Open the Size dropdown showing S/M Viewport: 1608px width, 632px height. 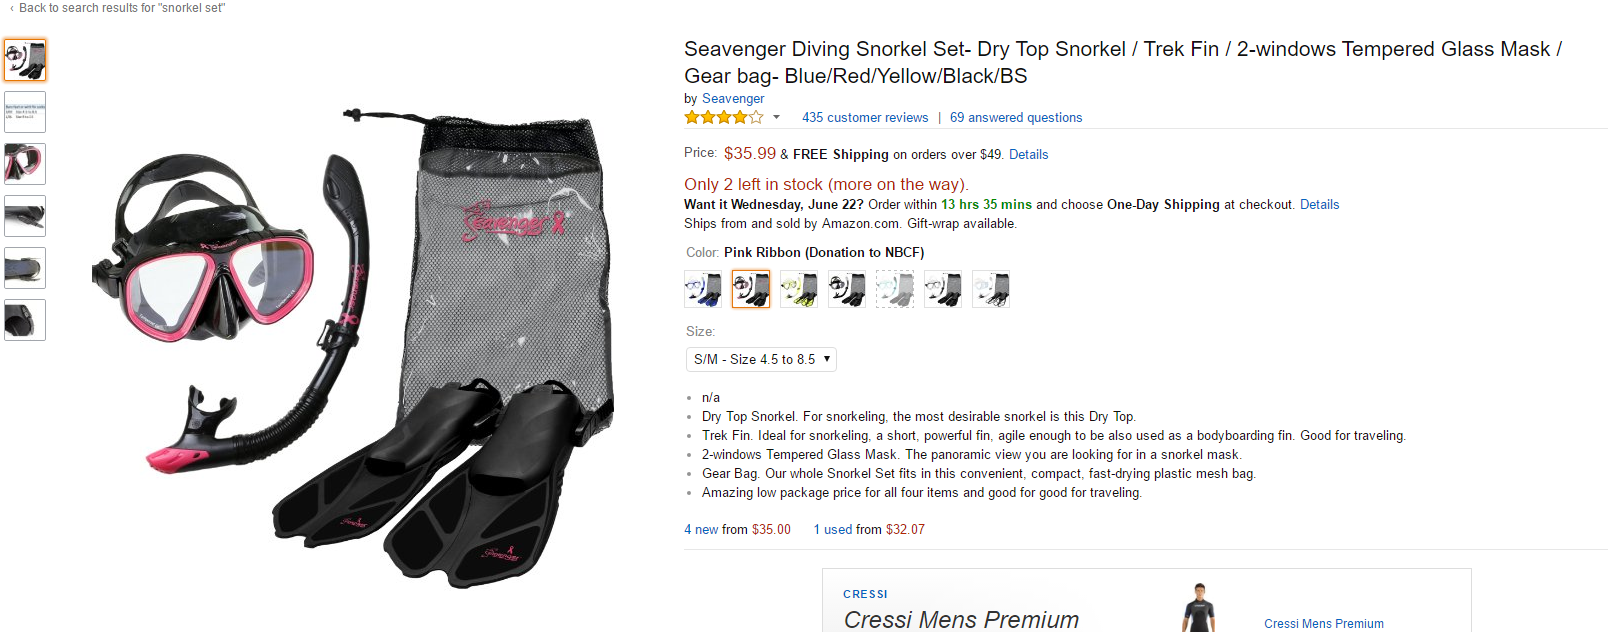762,359
